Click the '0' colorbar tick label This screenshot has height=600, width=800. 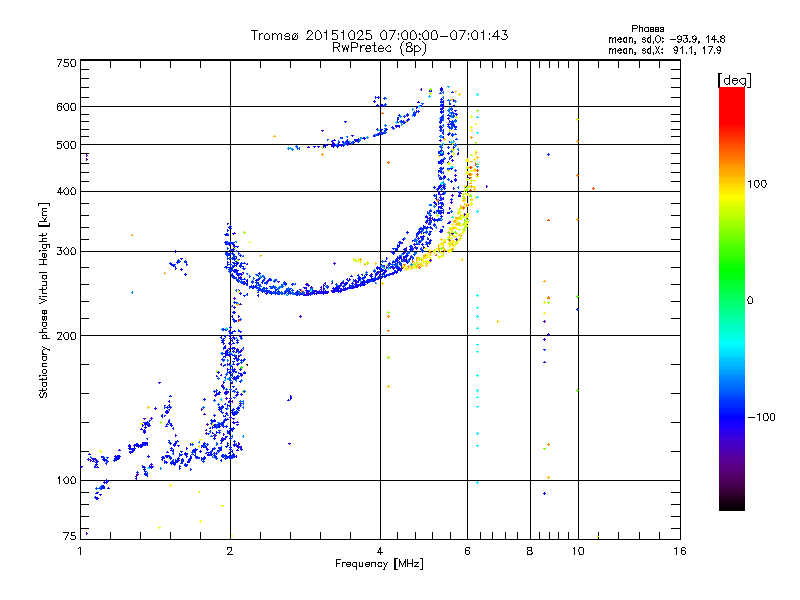point(750,301)
